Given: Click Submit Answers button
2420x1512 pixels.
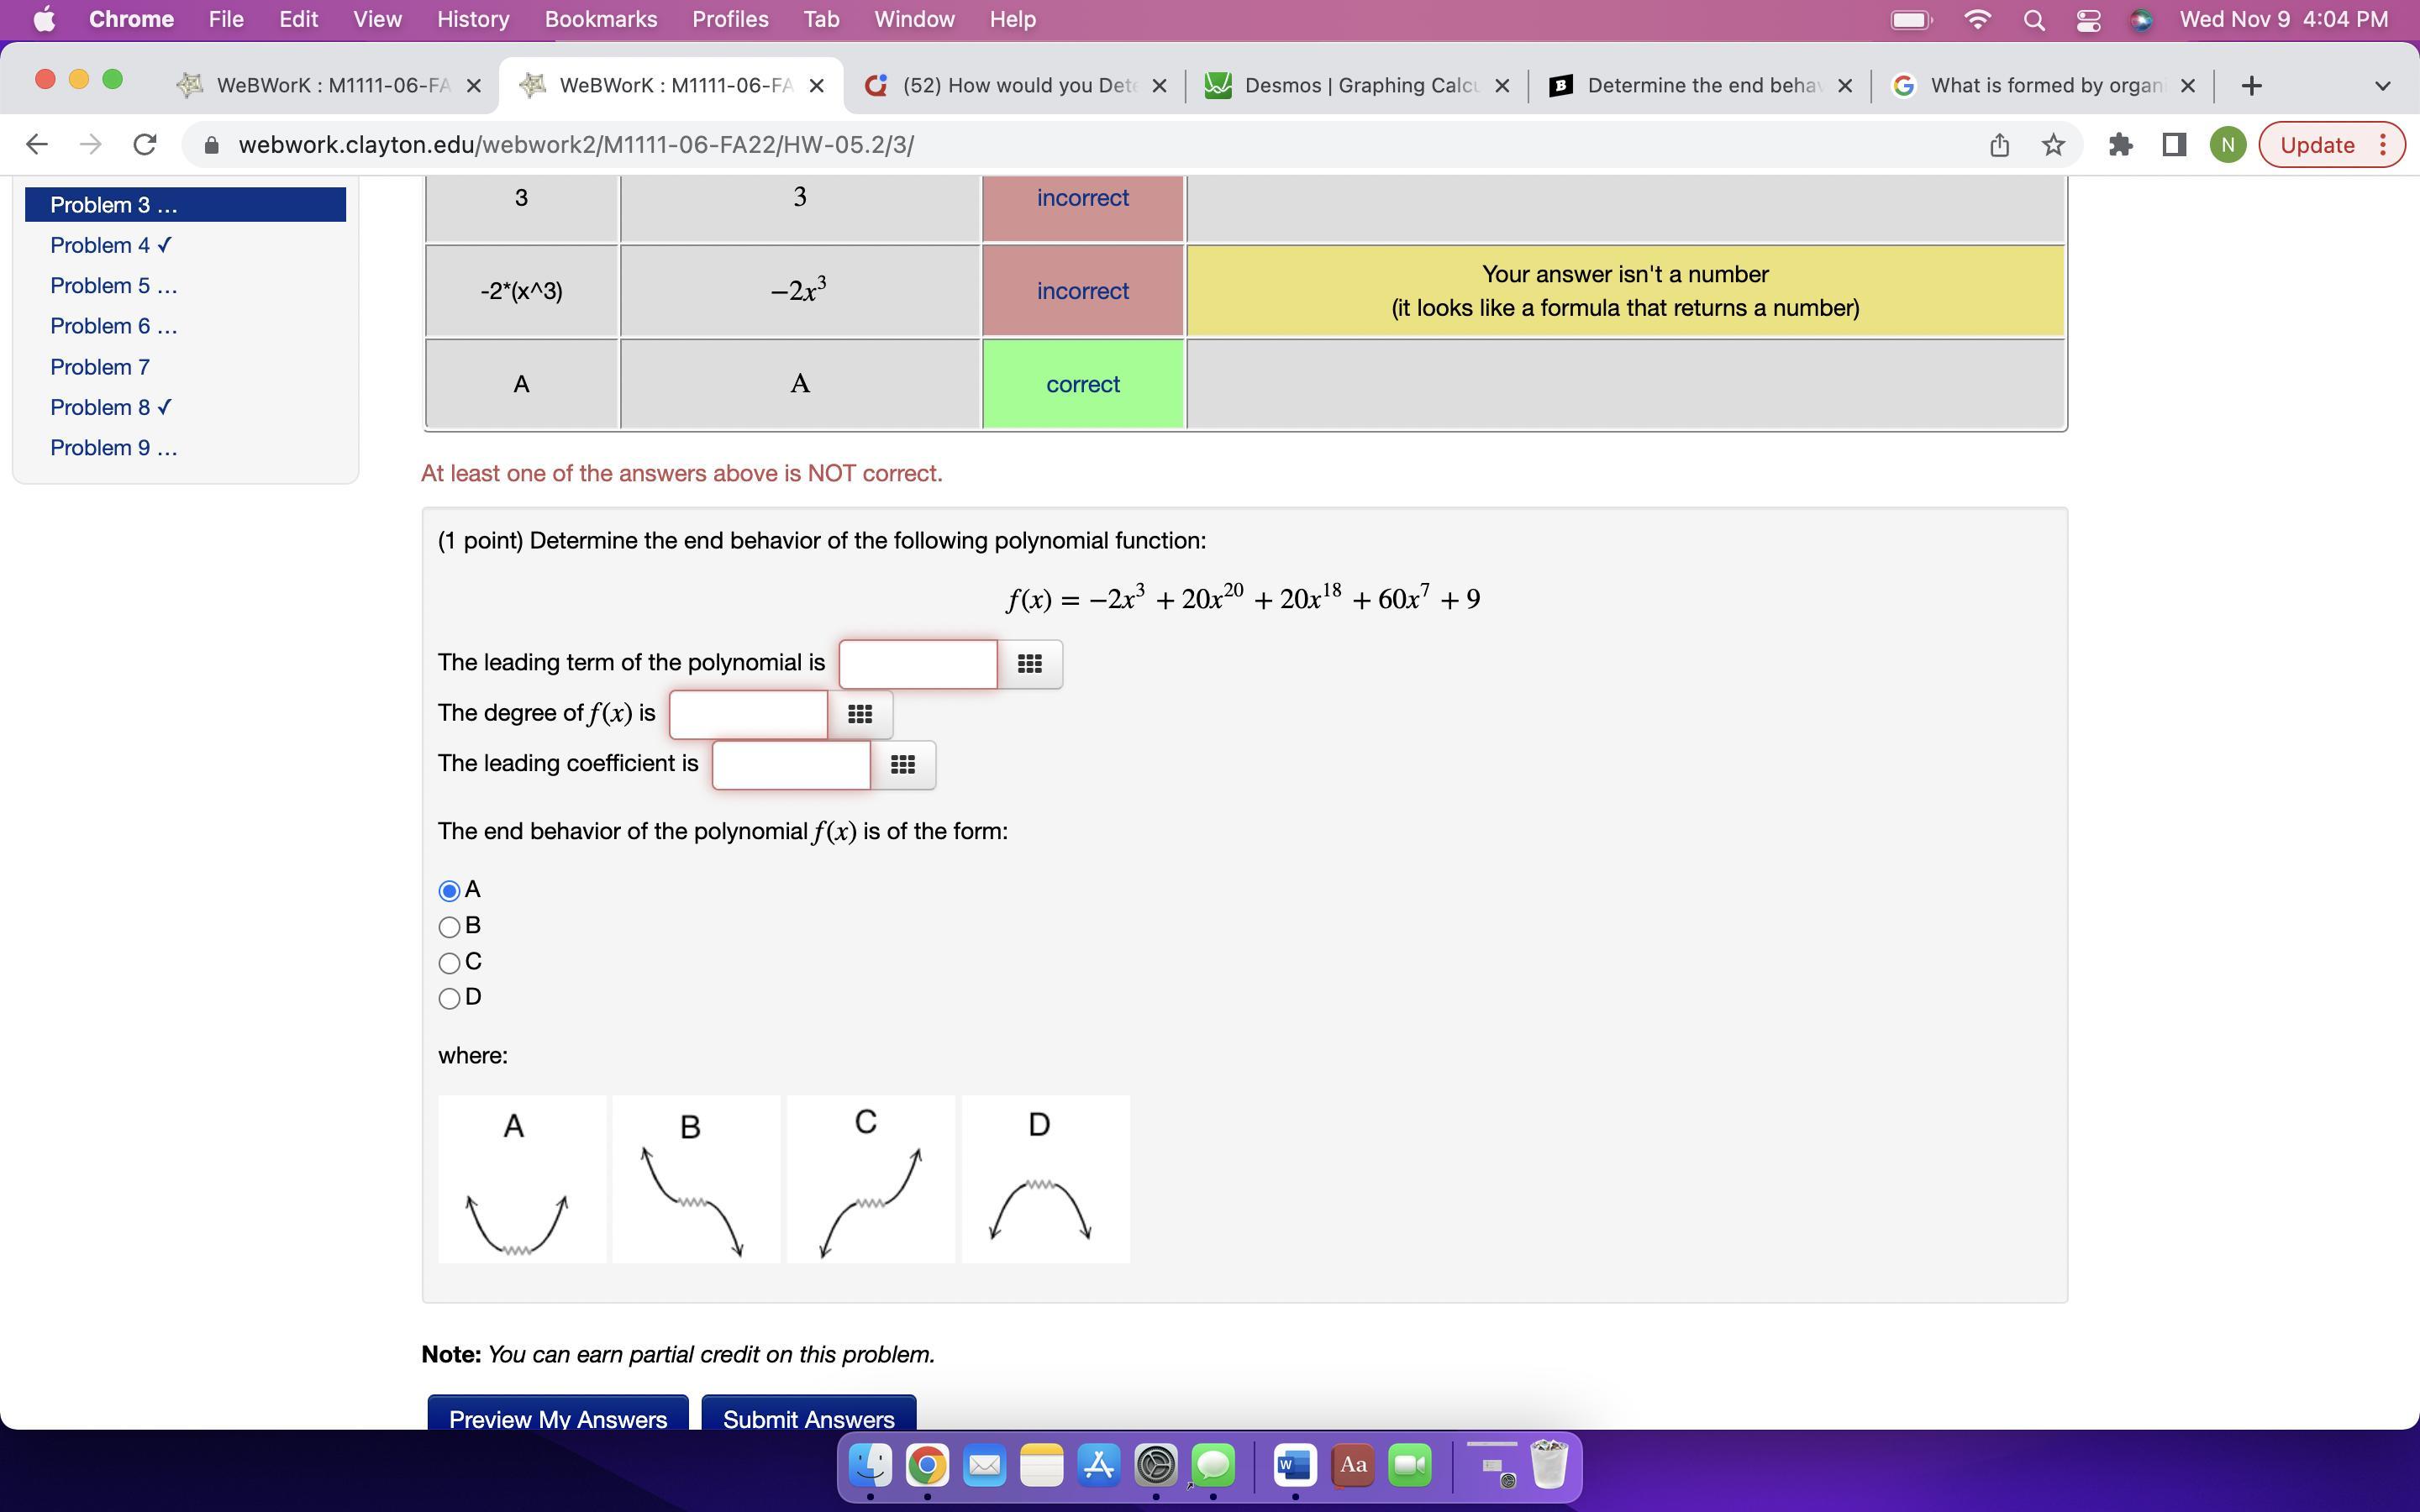Looking at the screenshot, I should tap(808, 1417).
